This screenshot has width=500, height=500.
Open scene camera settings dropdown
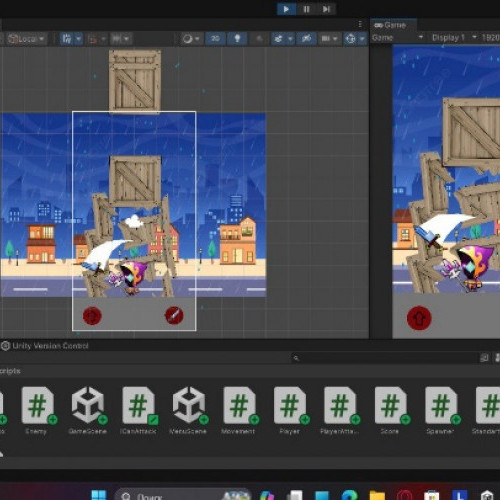pyautogui.click(x=328, y=39)
